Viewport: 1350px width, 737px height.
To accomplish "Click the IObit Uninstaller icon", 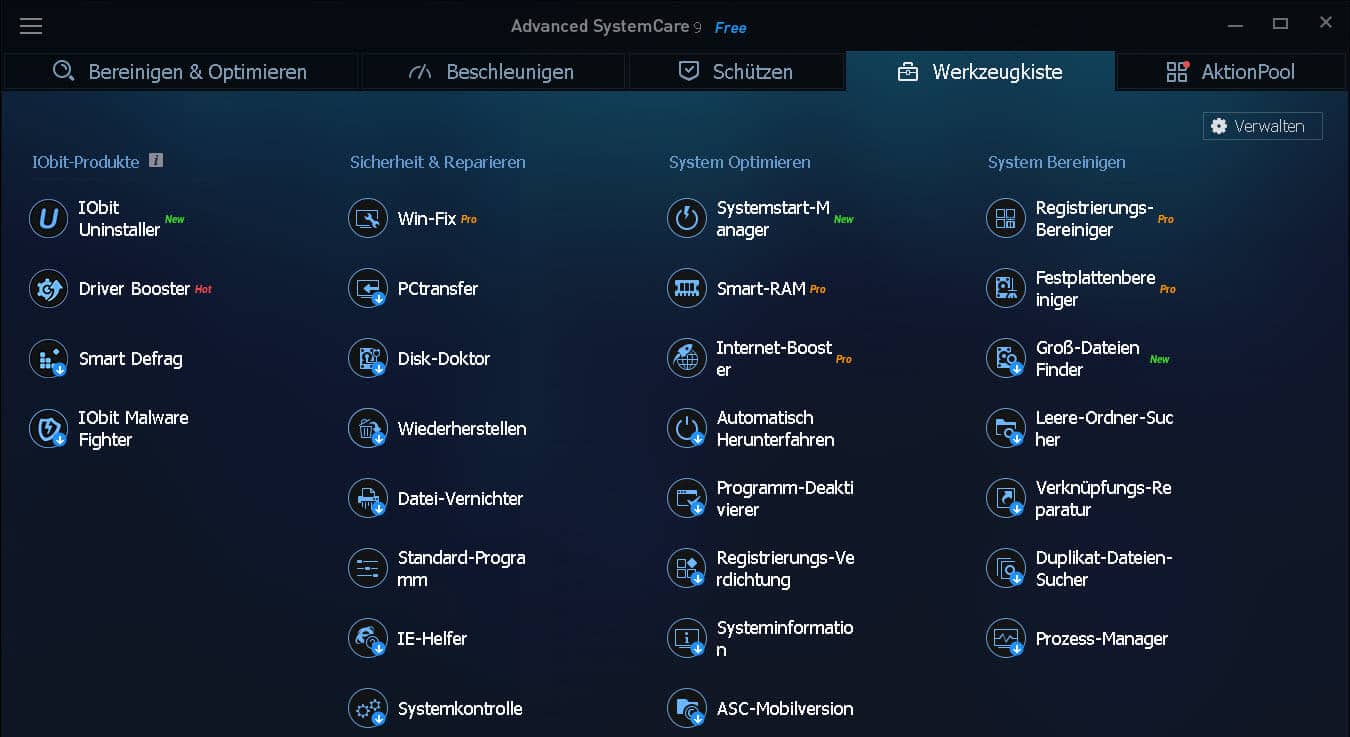I will 48,218.
